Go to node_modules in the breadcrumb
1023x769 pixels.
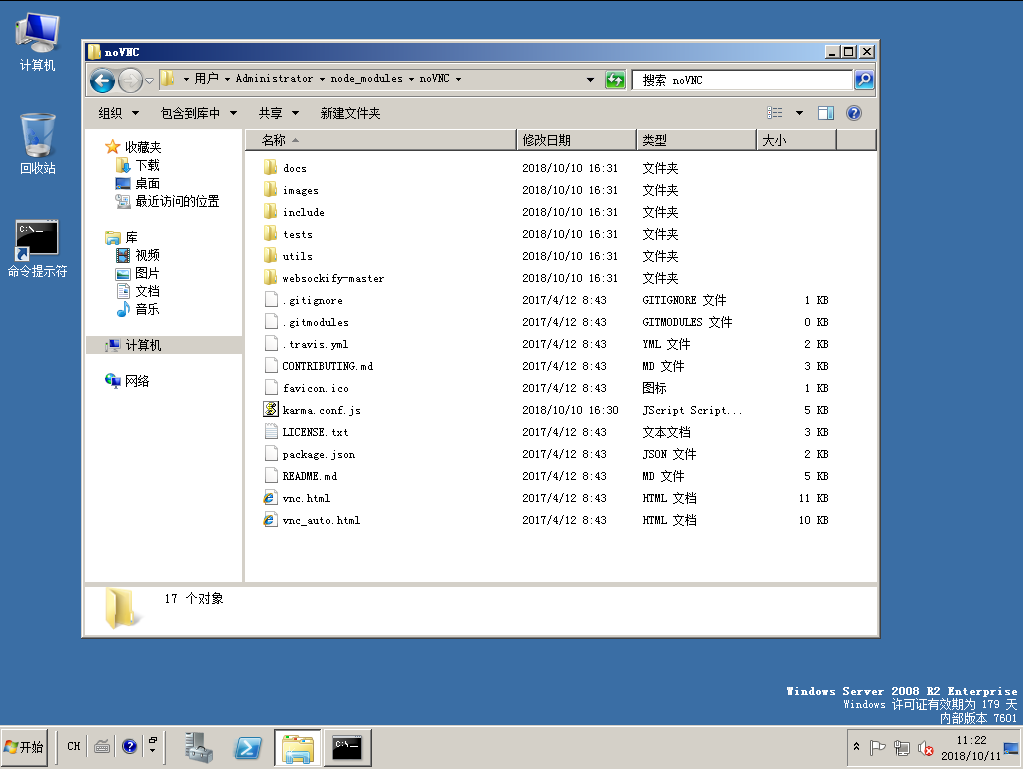click(x=366, y=78)
